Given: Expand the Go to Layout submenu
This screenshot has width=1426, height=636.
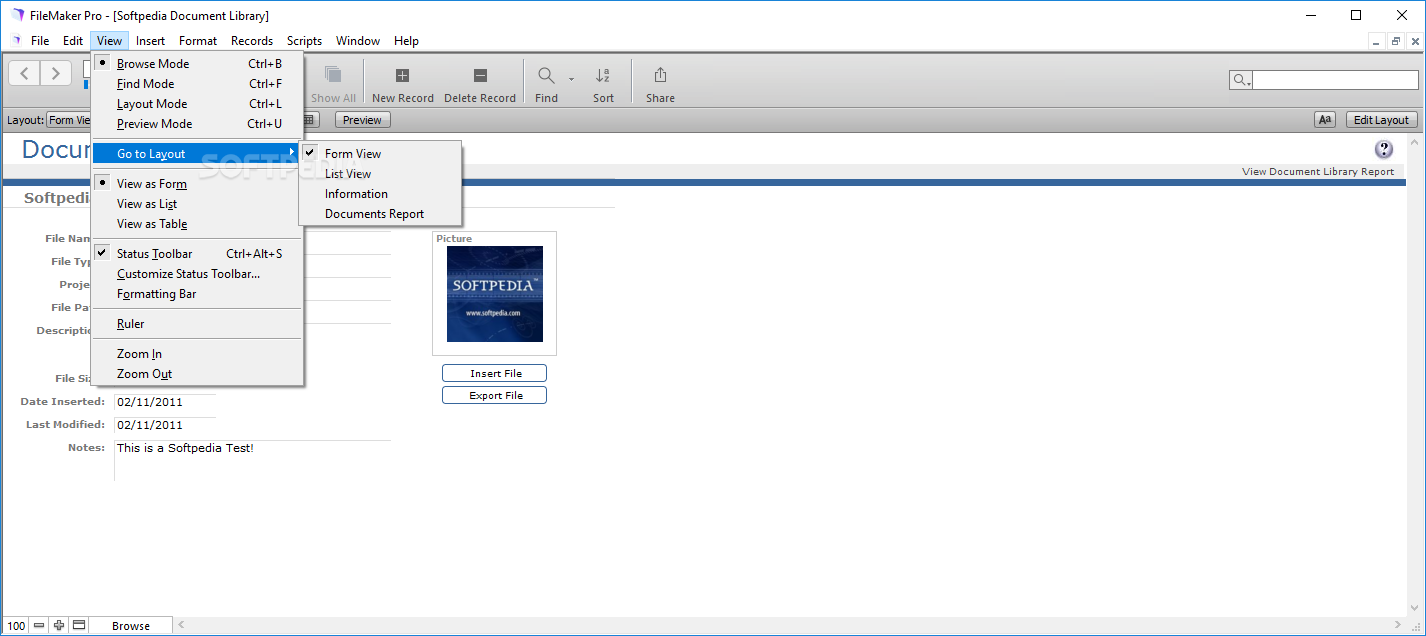Looking at the screenshot, I should click(x=197, y=154).
